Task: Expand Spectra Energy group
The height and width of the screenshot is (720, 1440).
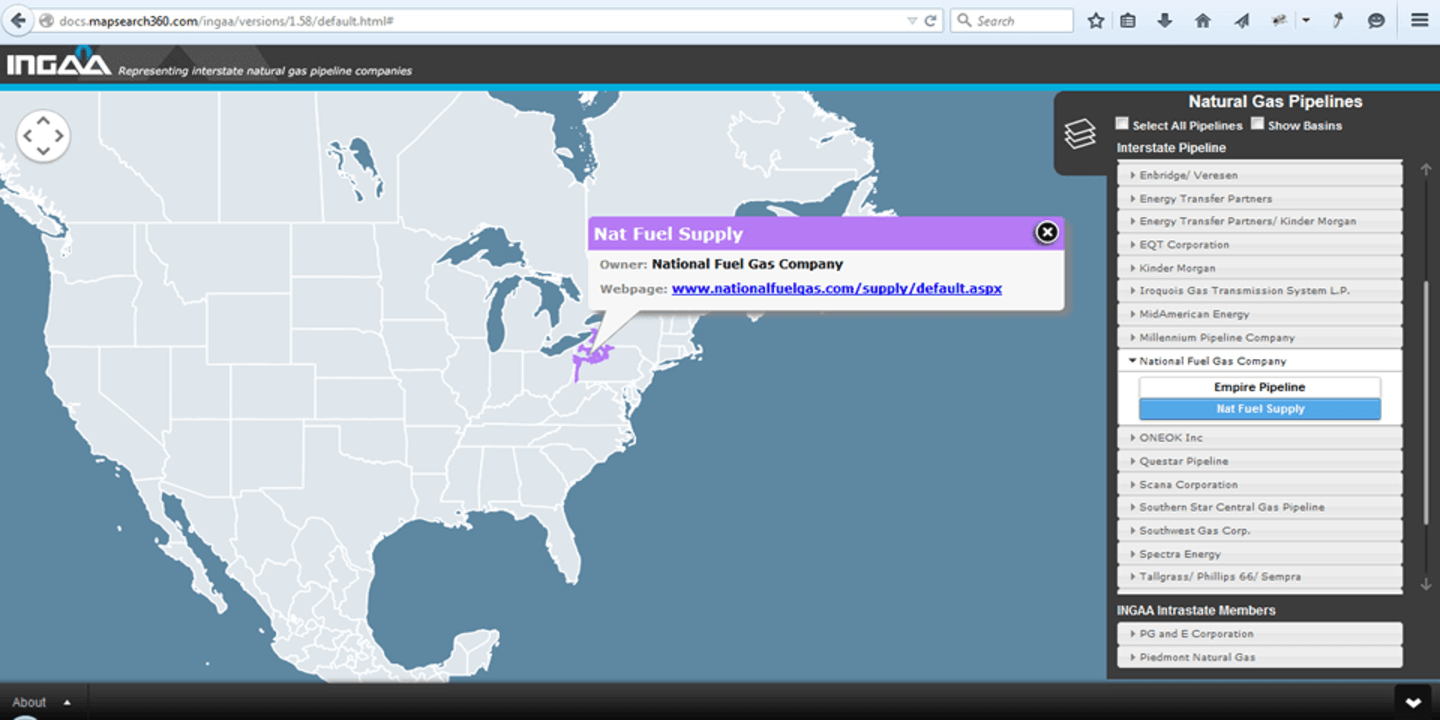Action: tap(1259, 554)
